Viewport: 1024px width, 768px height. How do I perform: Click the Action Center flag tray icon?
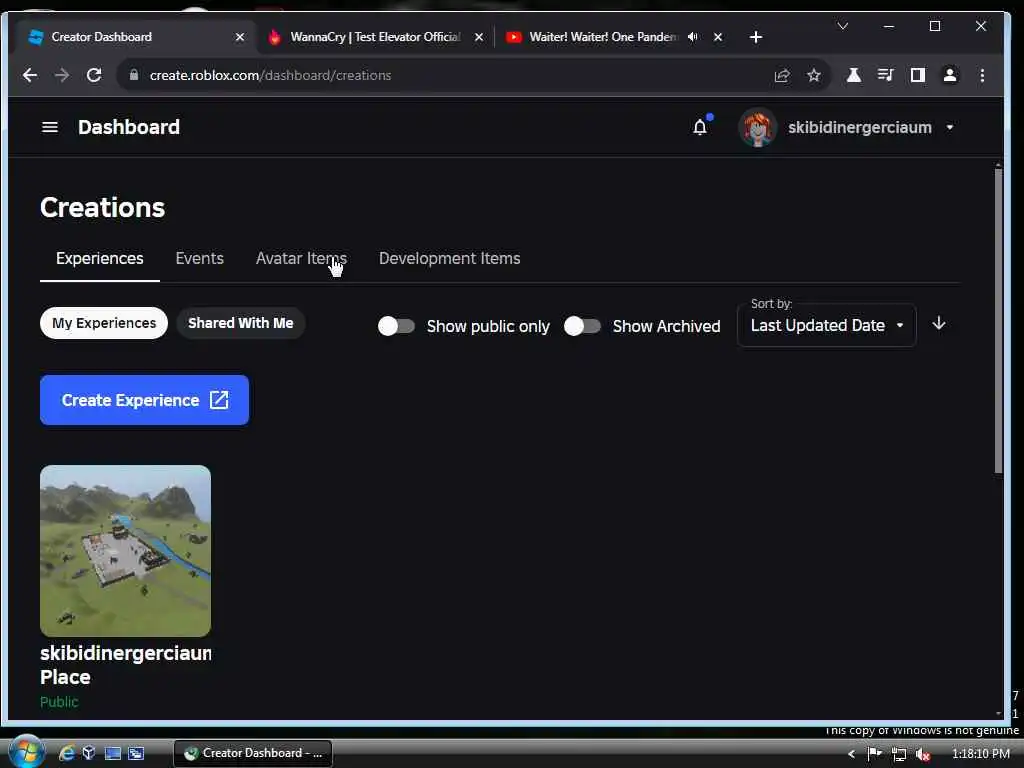coord(874,754)
